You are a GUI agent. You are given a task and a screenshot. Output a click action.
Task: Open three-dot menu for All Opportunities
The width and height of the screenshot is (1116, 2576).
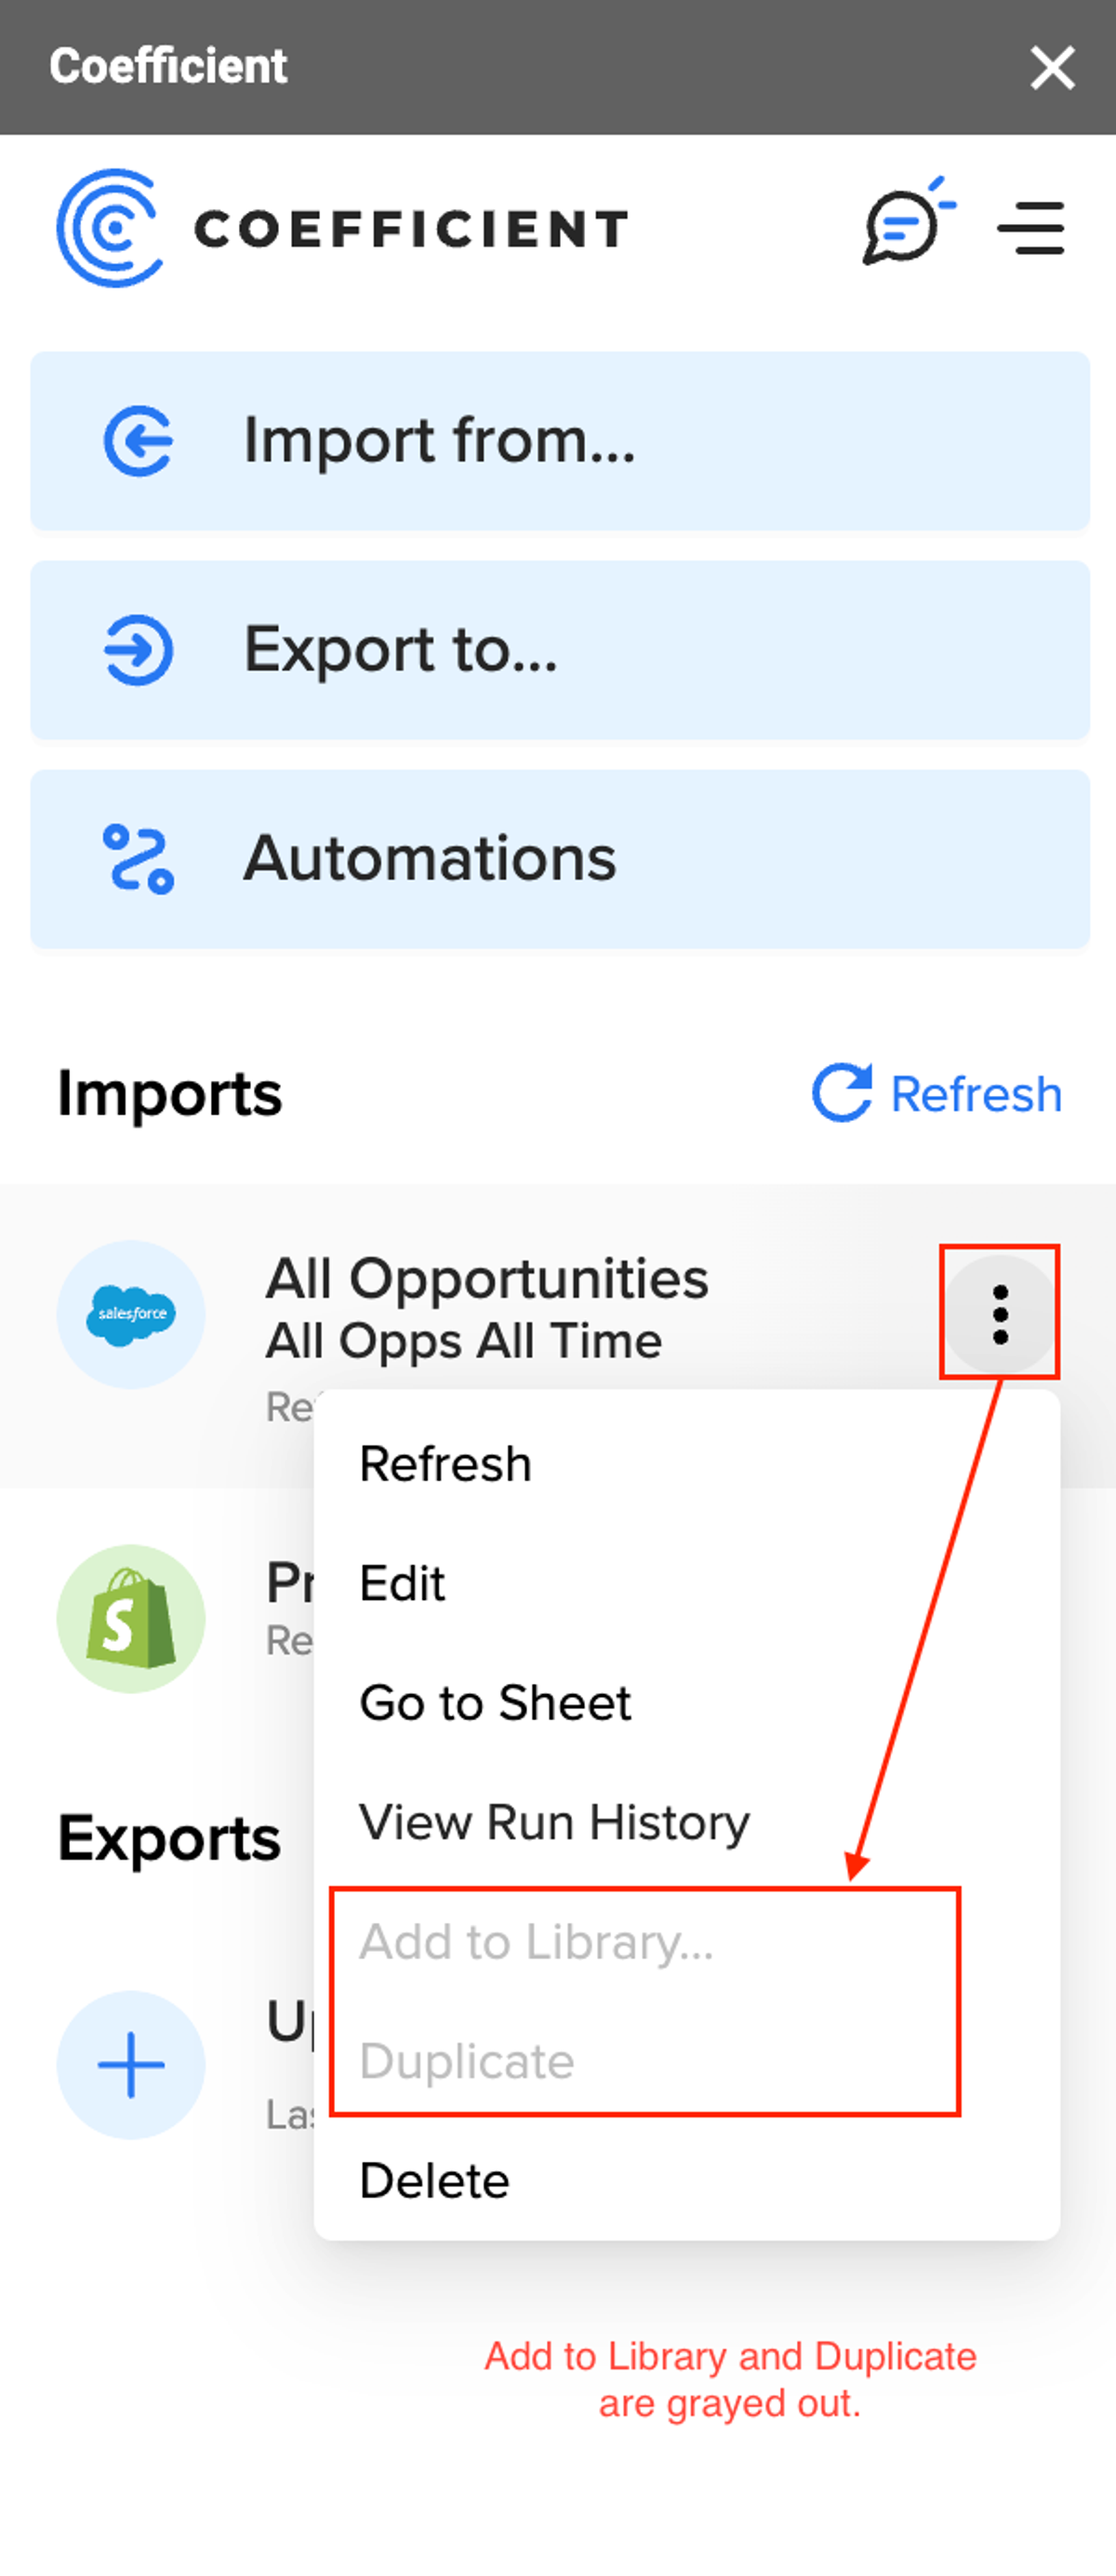[x=1000, y=1314]
